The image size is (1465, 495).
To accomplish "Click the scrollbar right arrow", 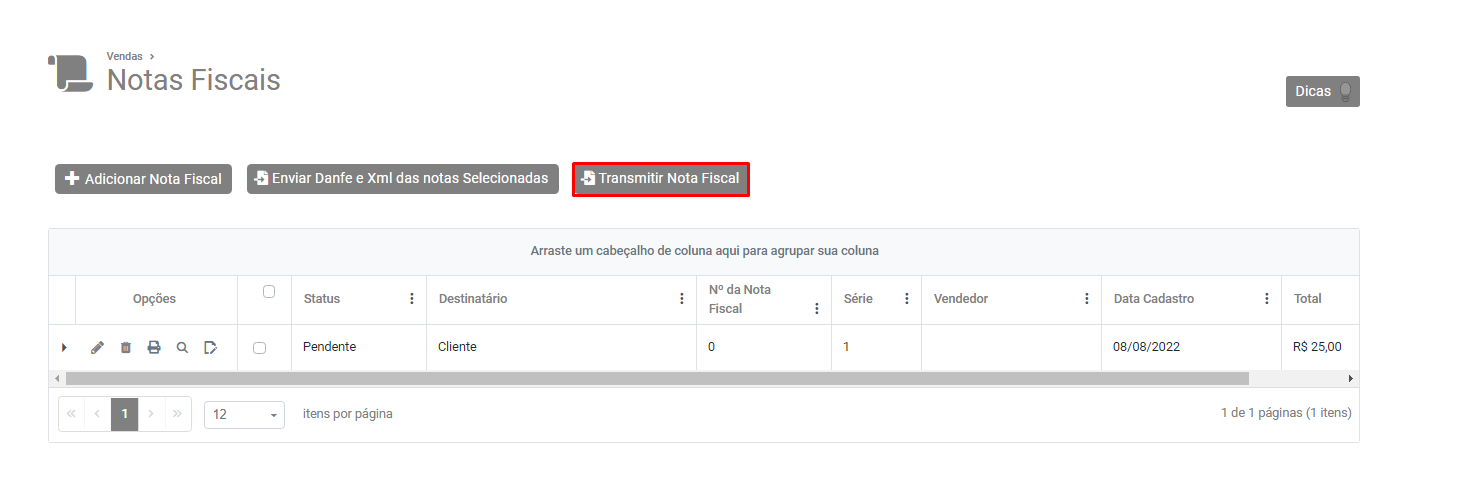I will click(1351, 379).
